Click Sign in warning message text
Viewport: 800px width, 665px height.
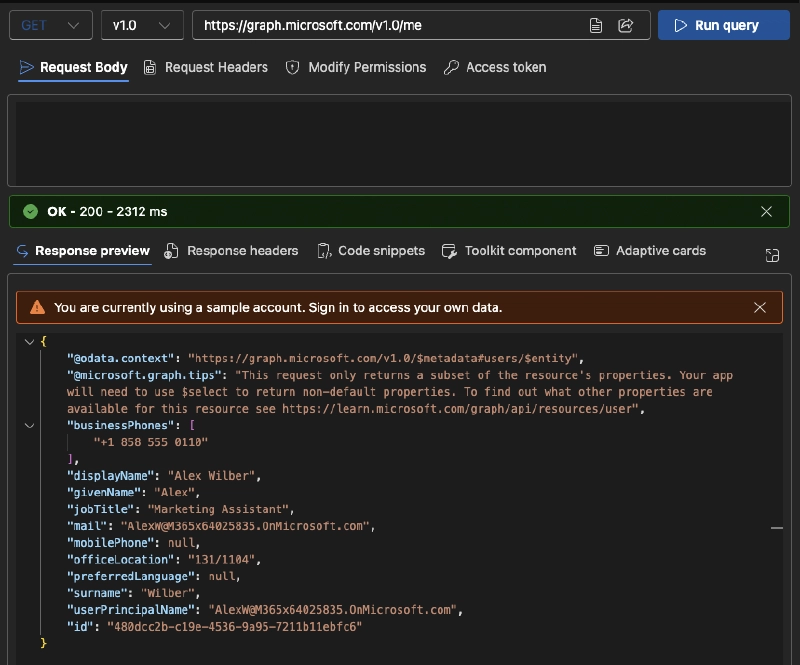278,308
